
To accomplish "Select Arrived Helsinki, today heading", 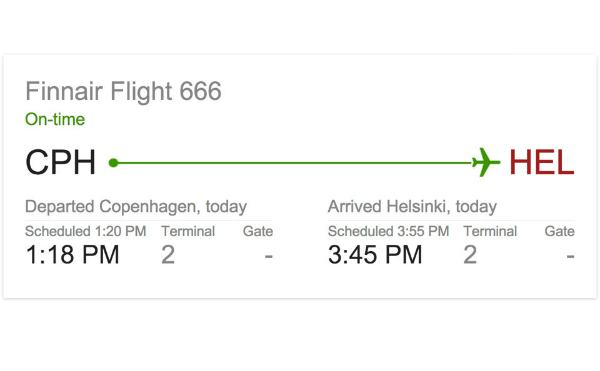I will pyautogui.click(x=412, y=207).
